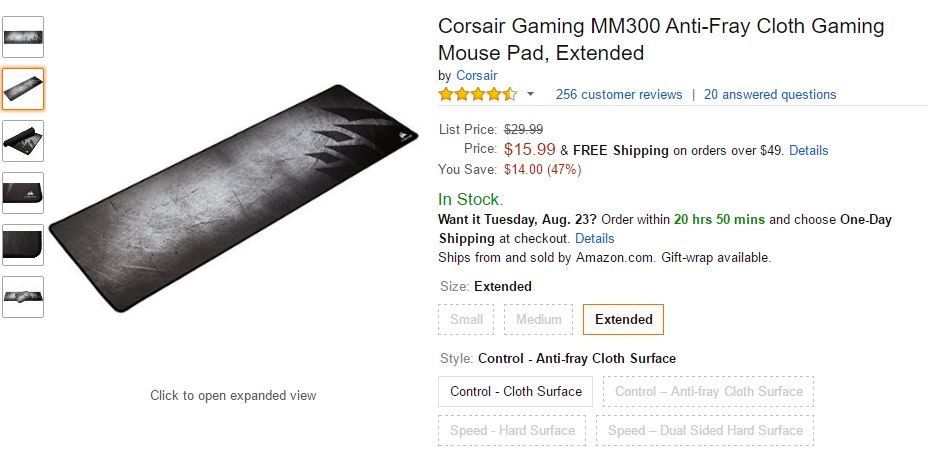
Task: Pick the Control – Anti-fray Cloth Surface style
Action: coord(708,391)
